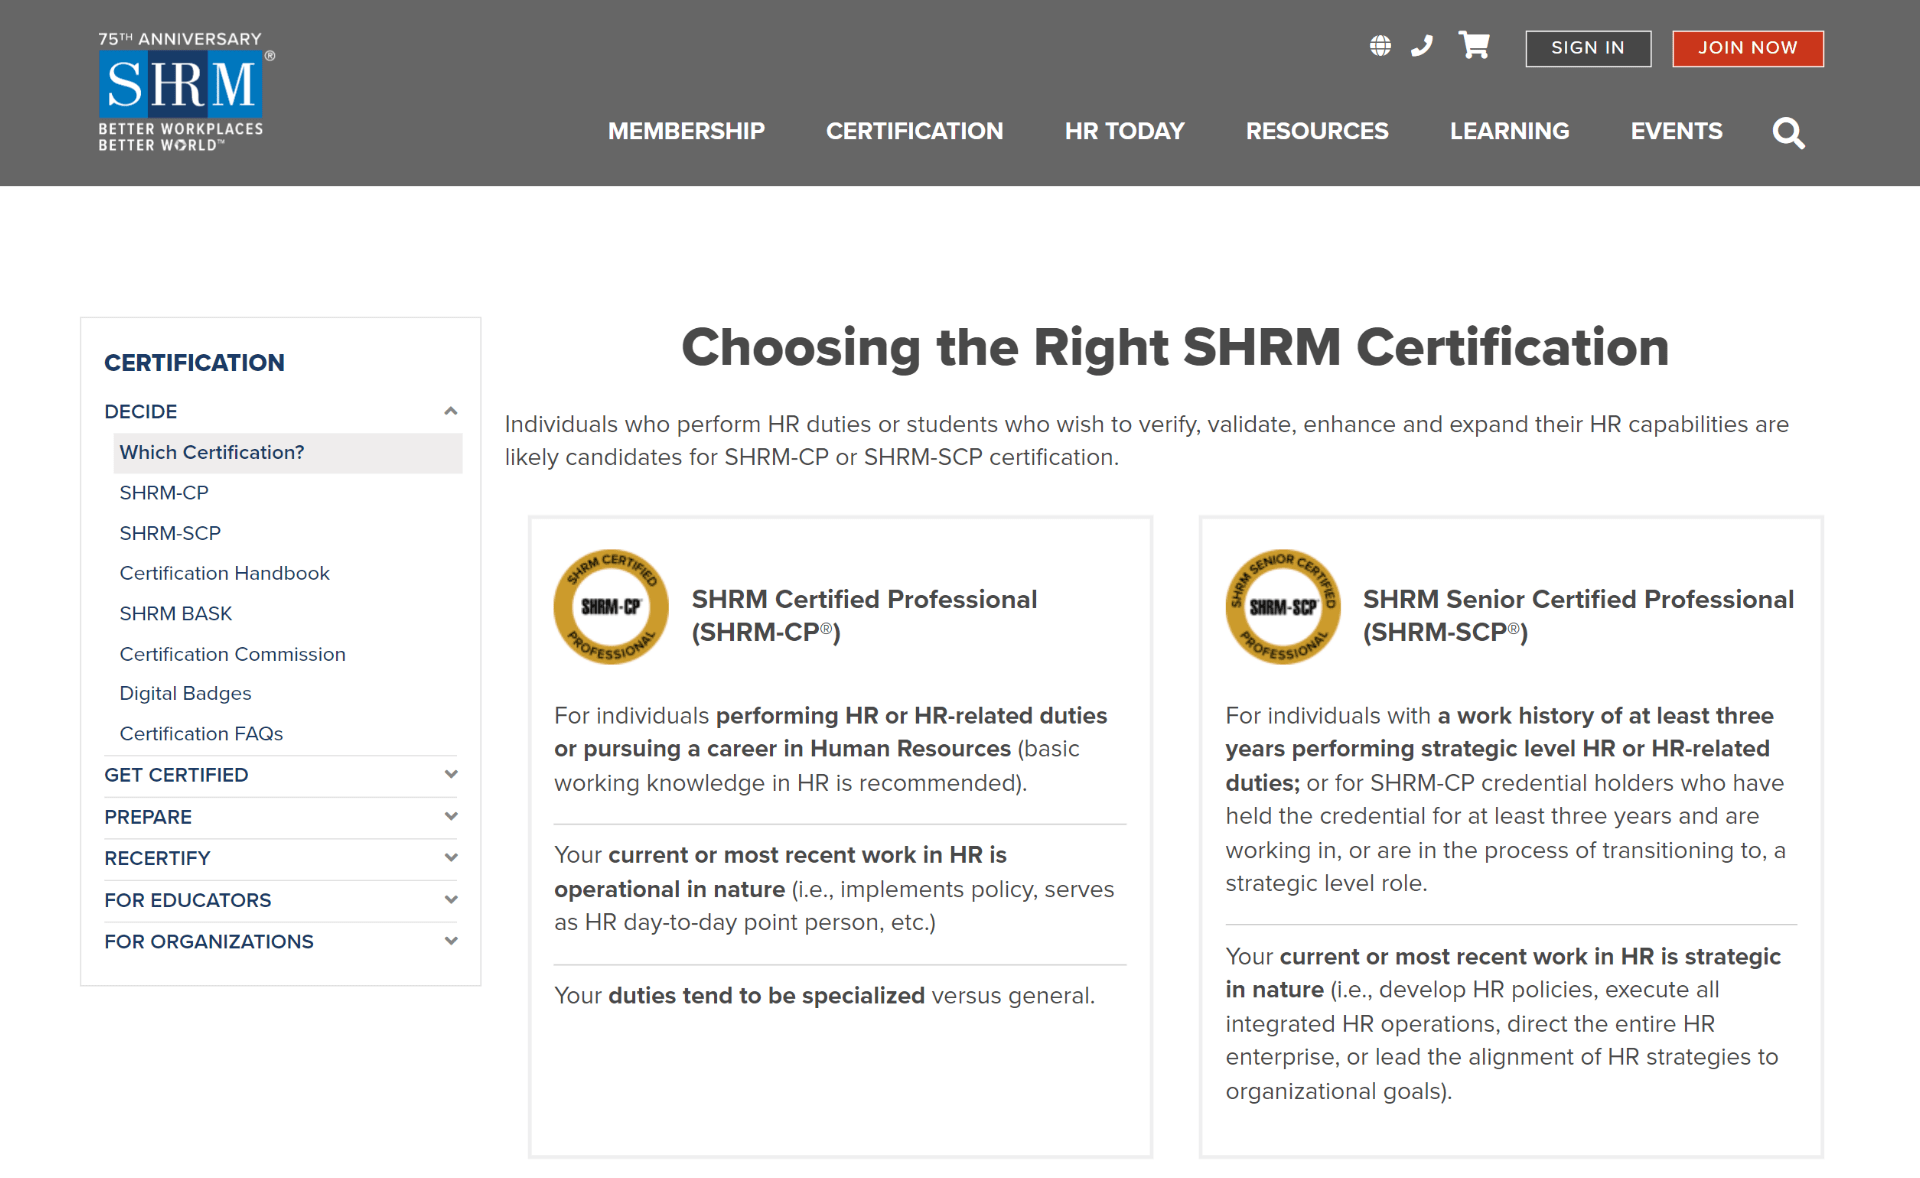Screen dimensions: 1920x1178
Task: Click the DECIDE sidebar heading
Action: [x=140, y=411]
